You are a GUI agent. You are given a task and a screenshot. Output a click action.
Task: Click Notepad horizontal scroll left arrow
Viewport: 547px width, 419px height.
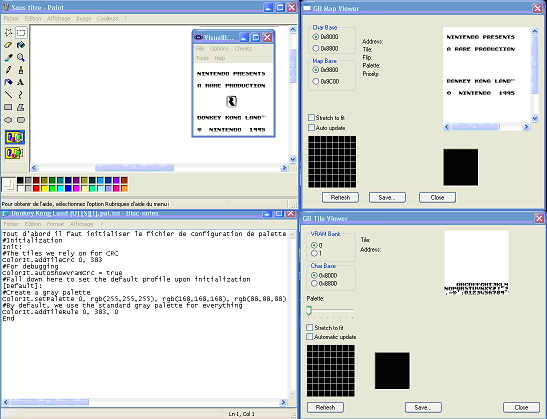click(x=6, y=402)
